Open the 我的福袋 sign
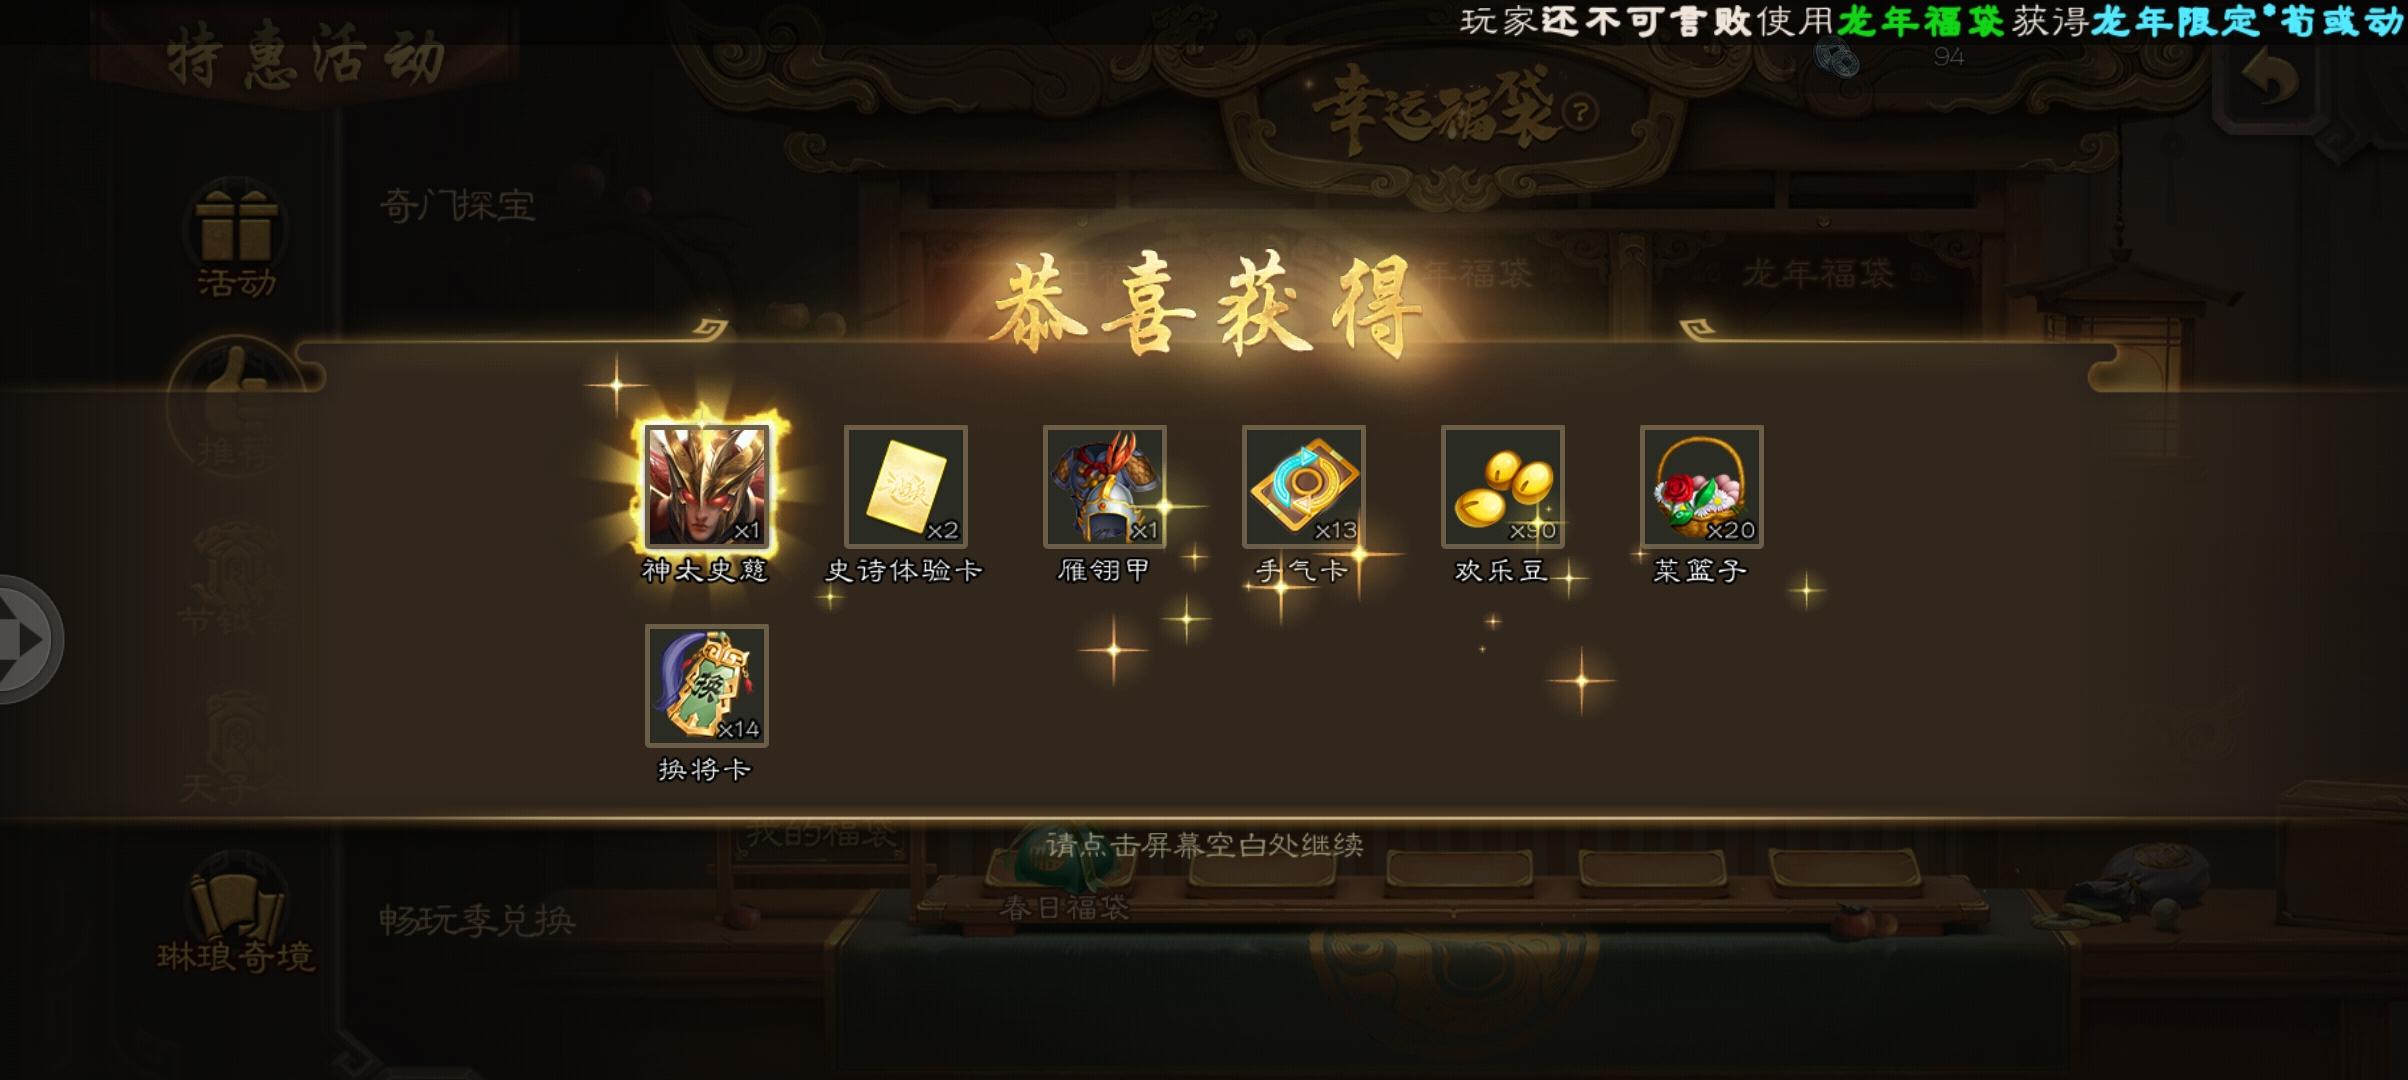 (820, 832)
